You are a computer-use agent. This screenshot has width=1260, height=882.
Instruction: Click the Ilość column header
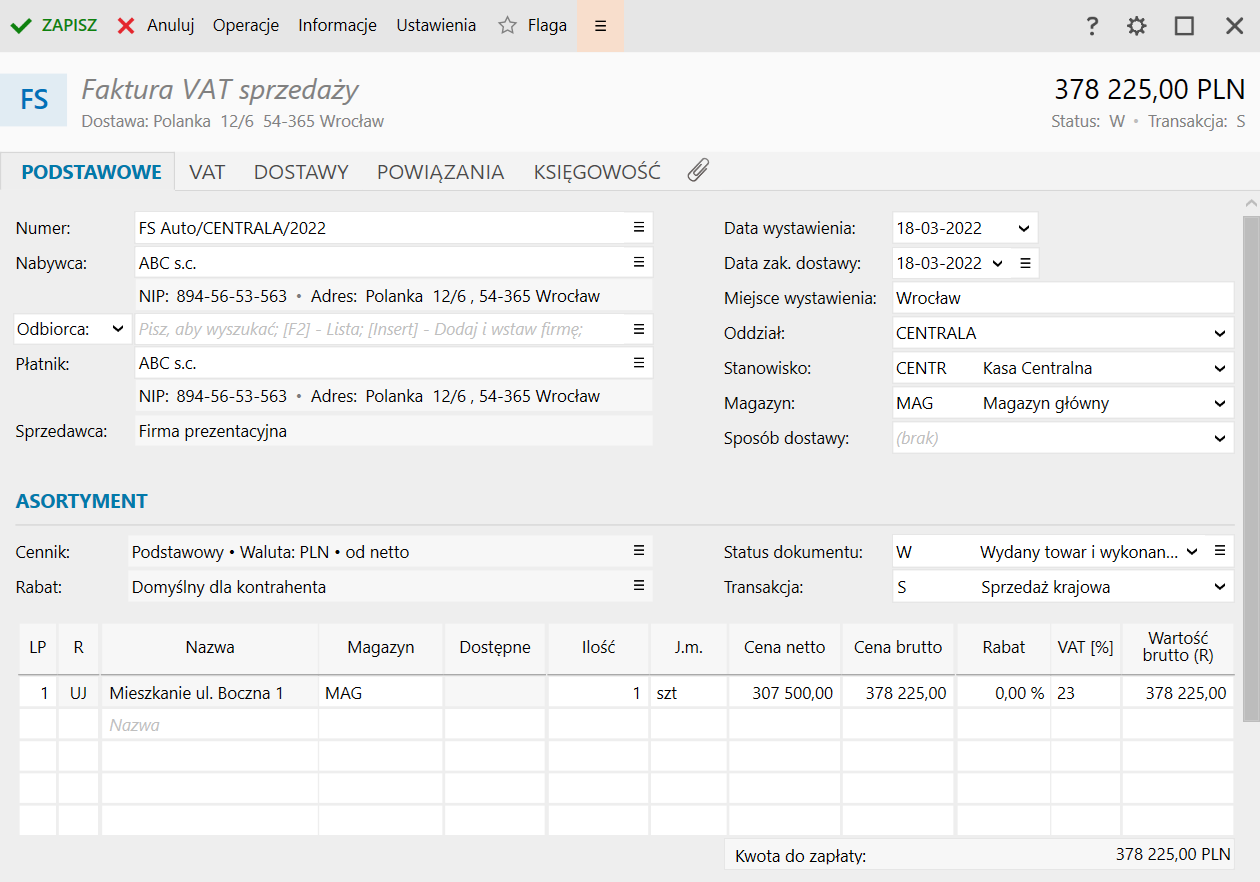tap(598, 647)
